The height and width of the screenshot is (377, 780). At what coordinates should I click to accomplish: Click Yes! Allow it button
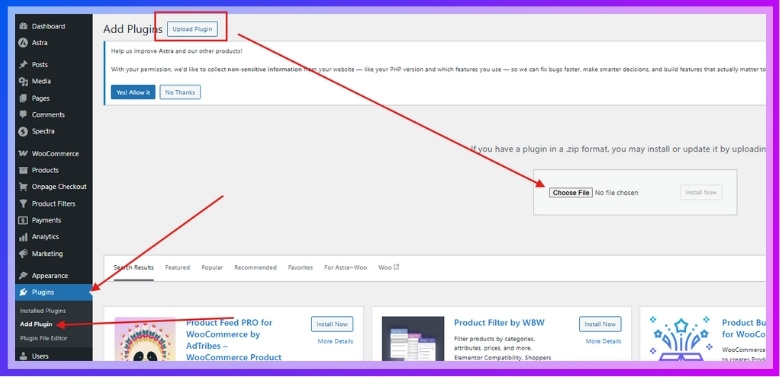(x=133, y=93)
